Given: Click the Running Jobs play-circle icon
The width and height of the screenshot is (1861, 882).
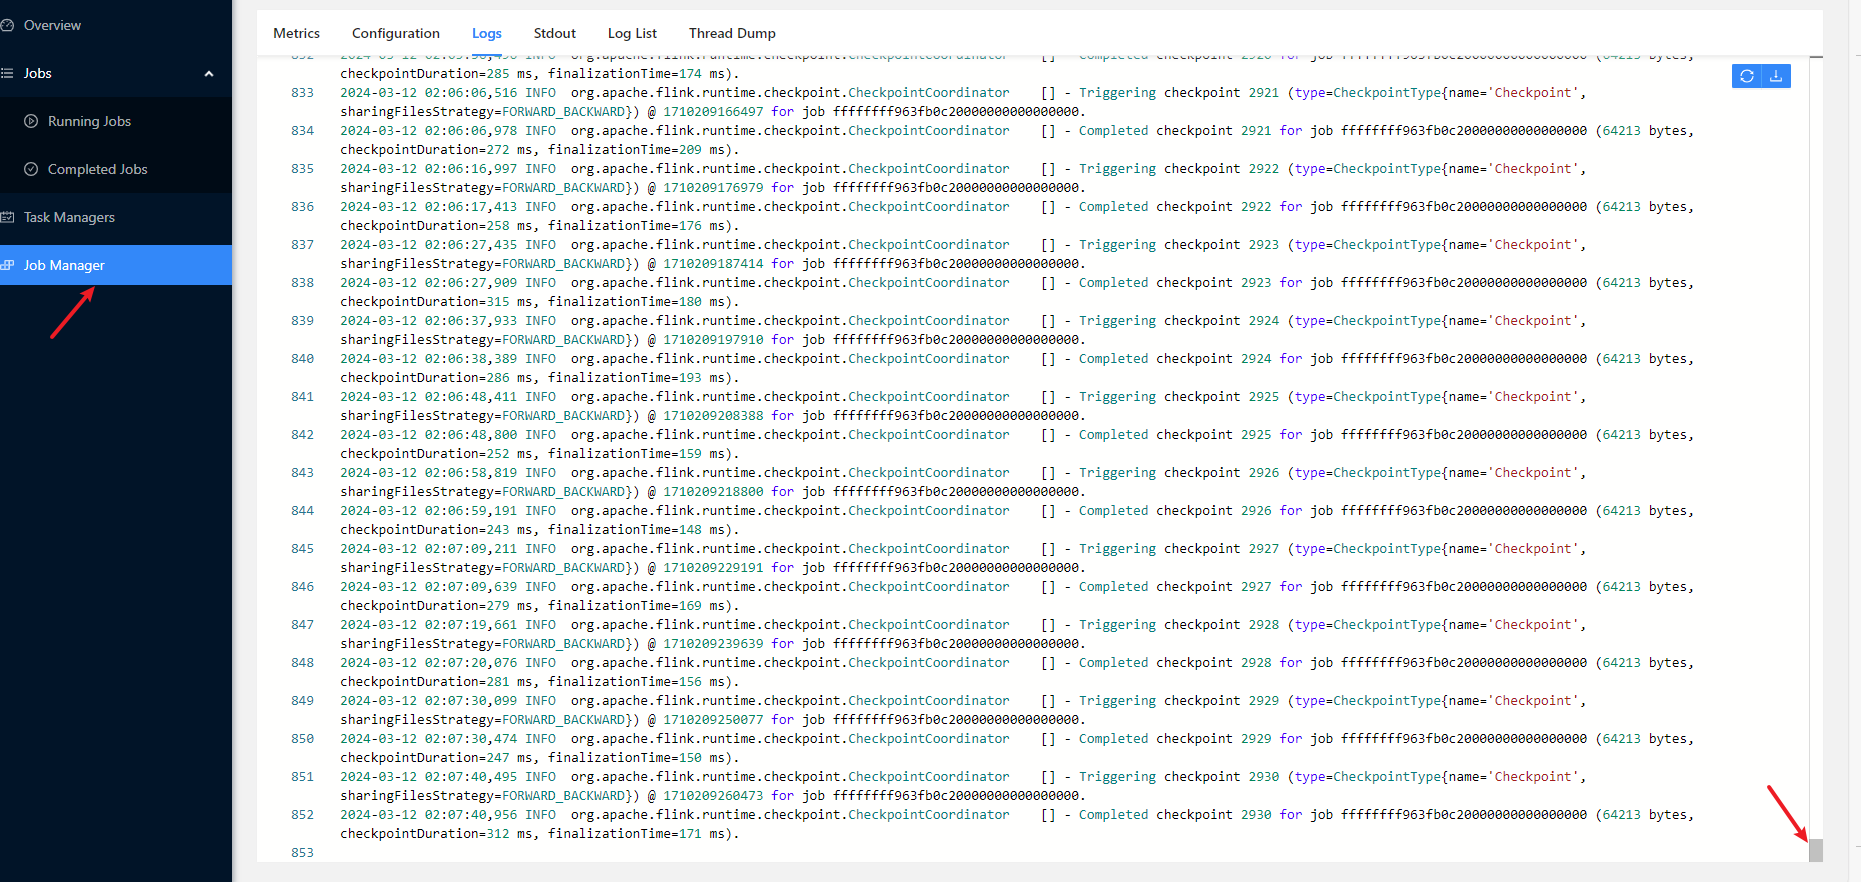Looking at the screenshot, I should click(31, 121).
